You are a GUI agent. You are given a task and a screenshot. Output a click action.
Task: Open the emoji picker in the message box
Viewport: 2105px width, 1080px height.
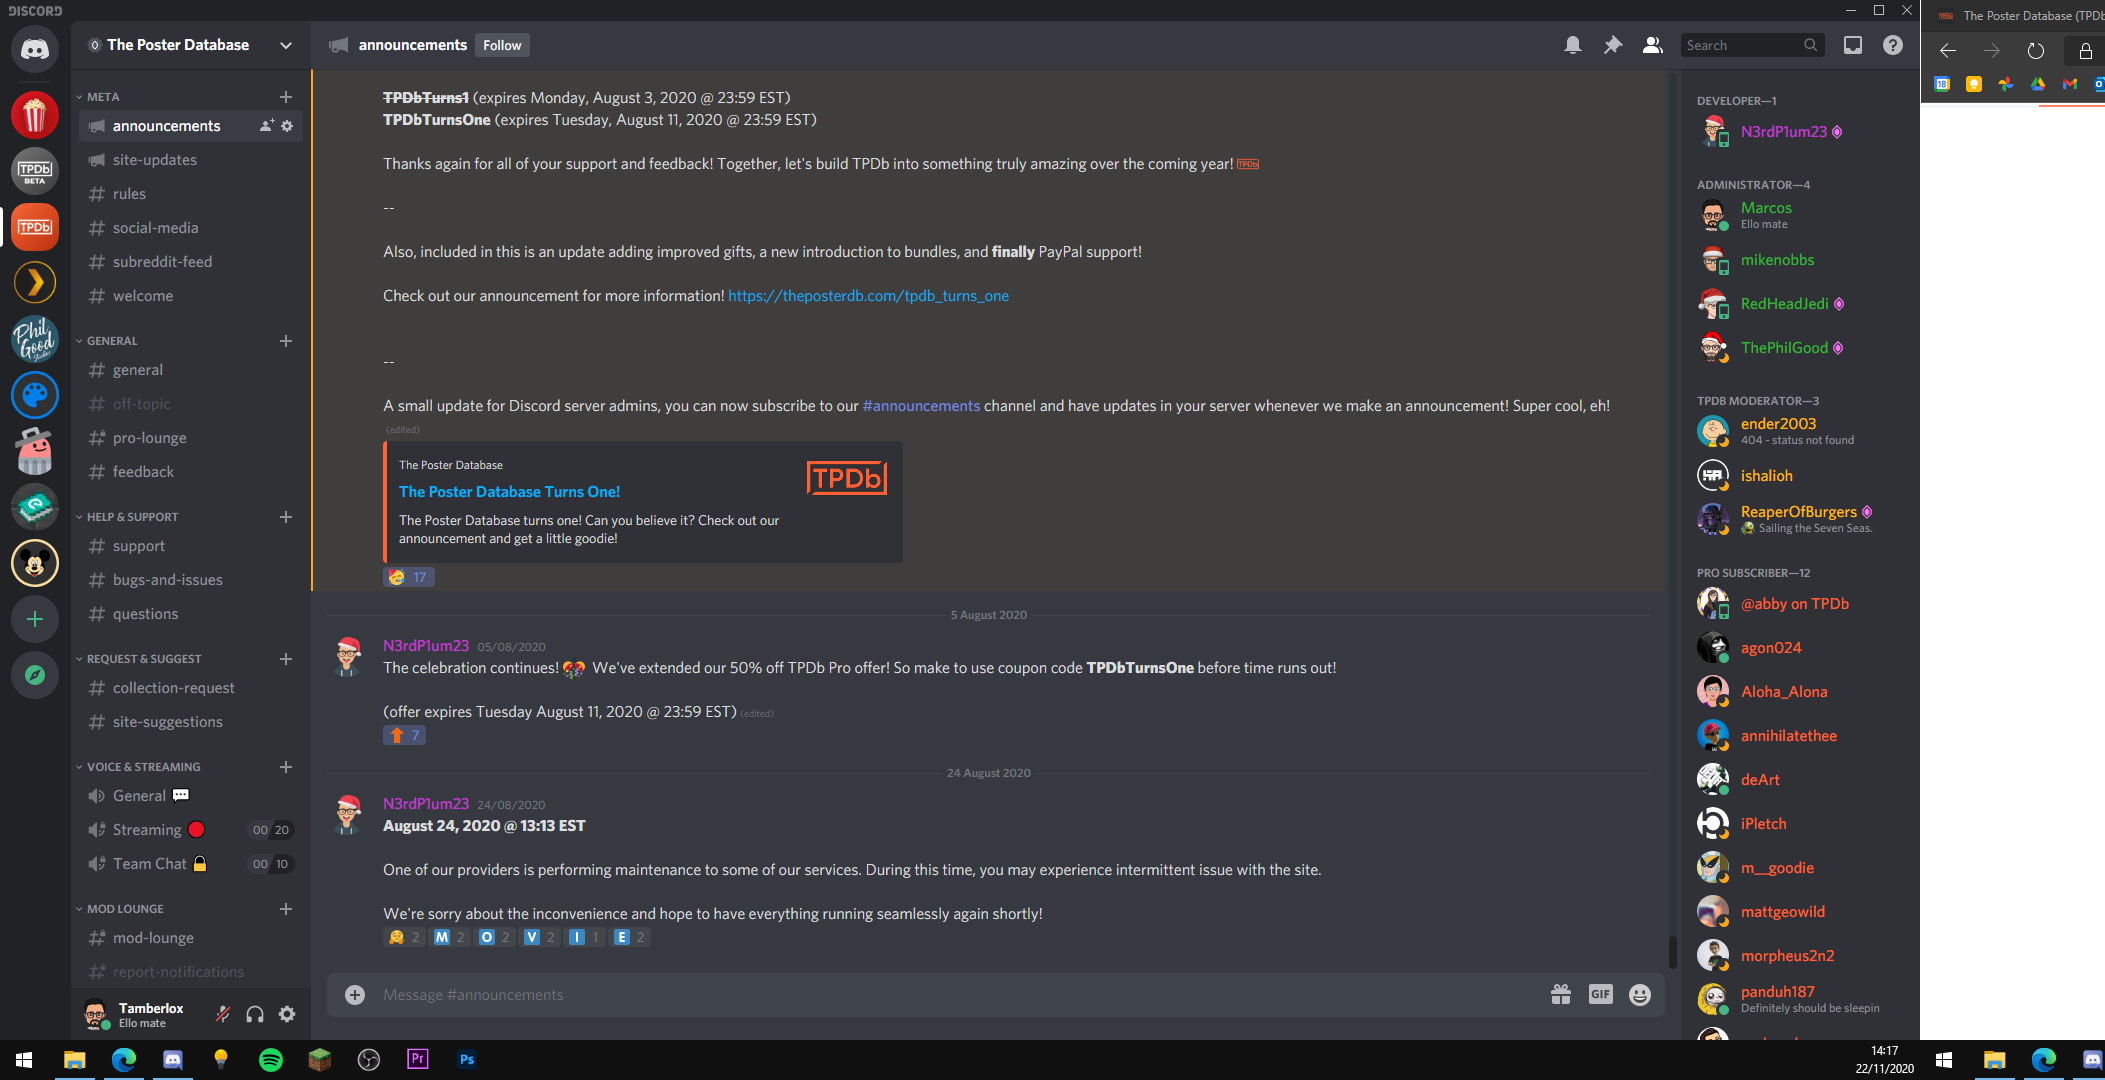[1639, 994]
